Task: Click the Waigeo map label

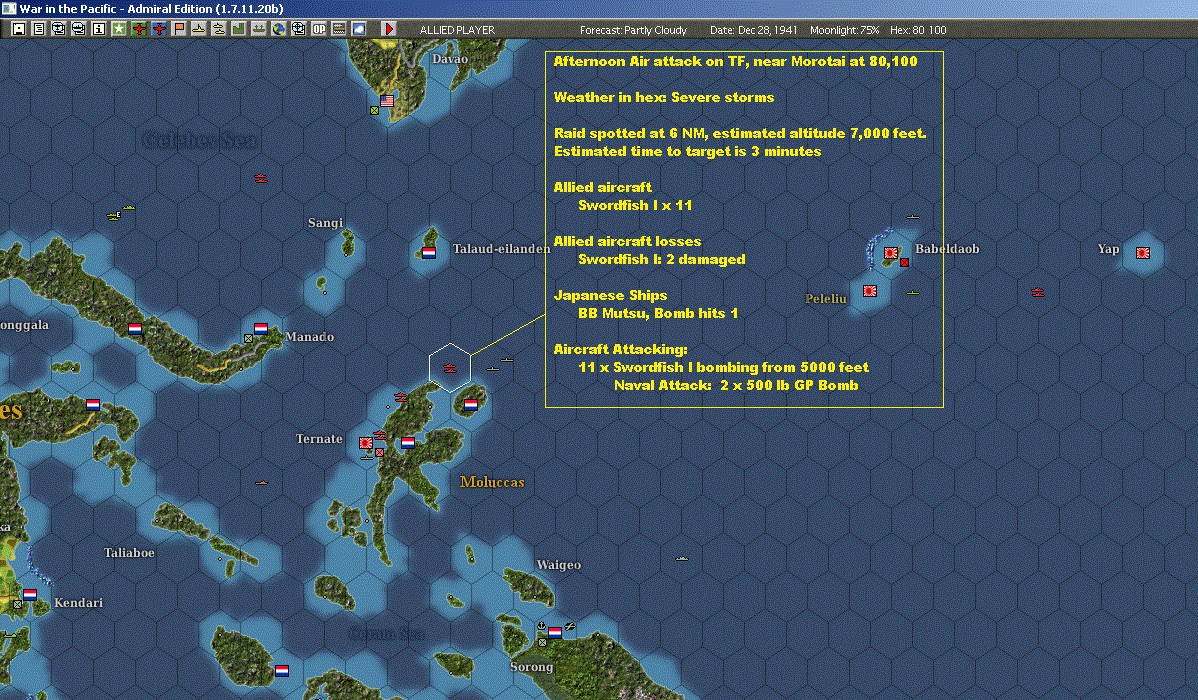Action: [559, 565]
